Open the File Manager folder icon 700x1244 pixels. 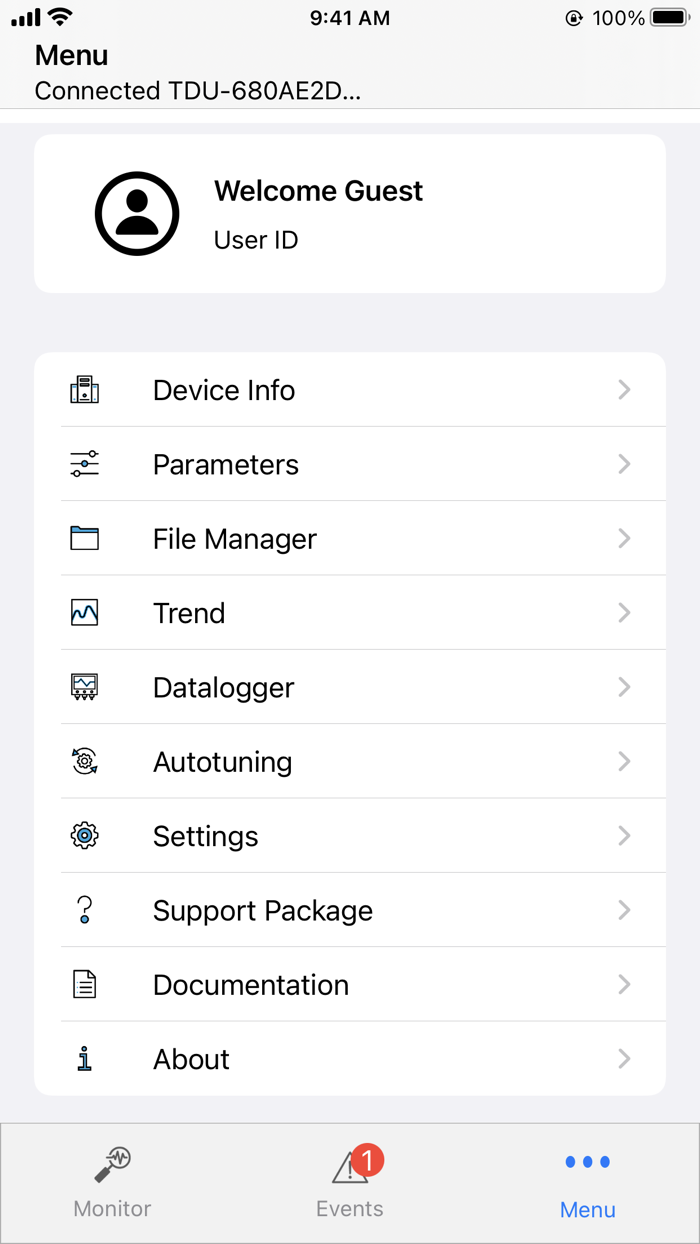click(84, 537)
